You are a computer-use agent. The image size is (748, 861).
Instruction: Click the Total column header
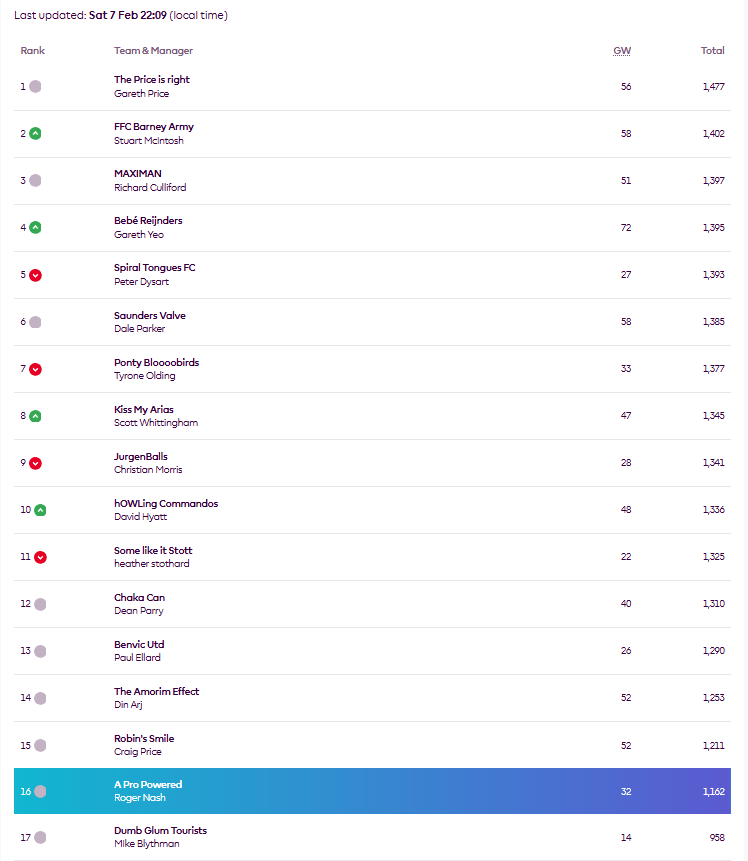tap(712, 51)
